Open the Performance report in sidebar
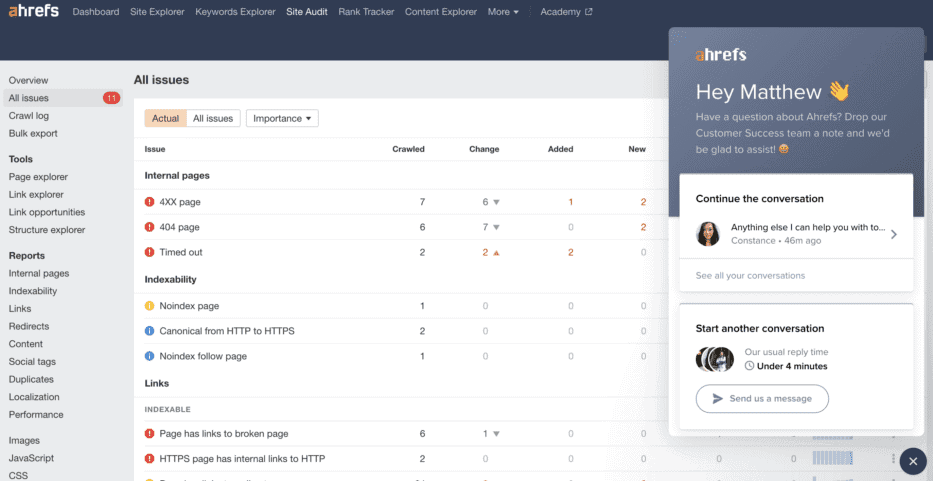This screenshot has height=481, width=933. (x=36, y=414)
